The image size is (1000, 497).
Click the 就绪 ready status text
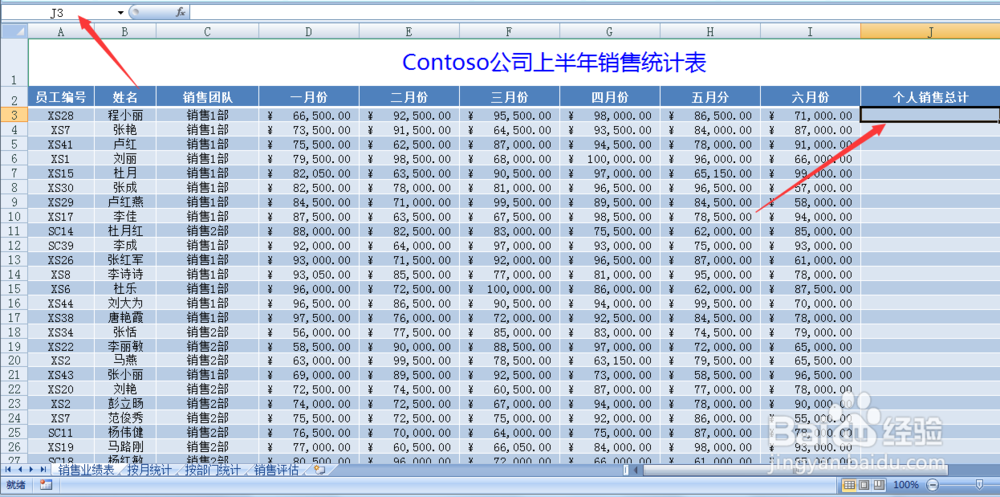(16, 485)
